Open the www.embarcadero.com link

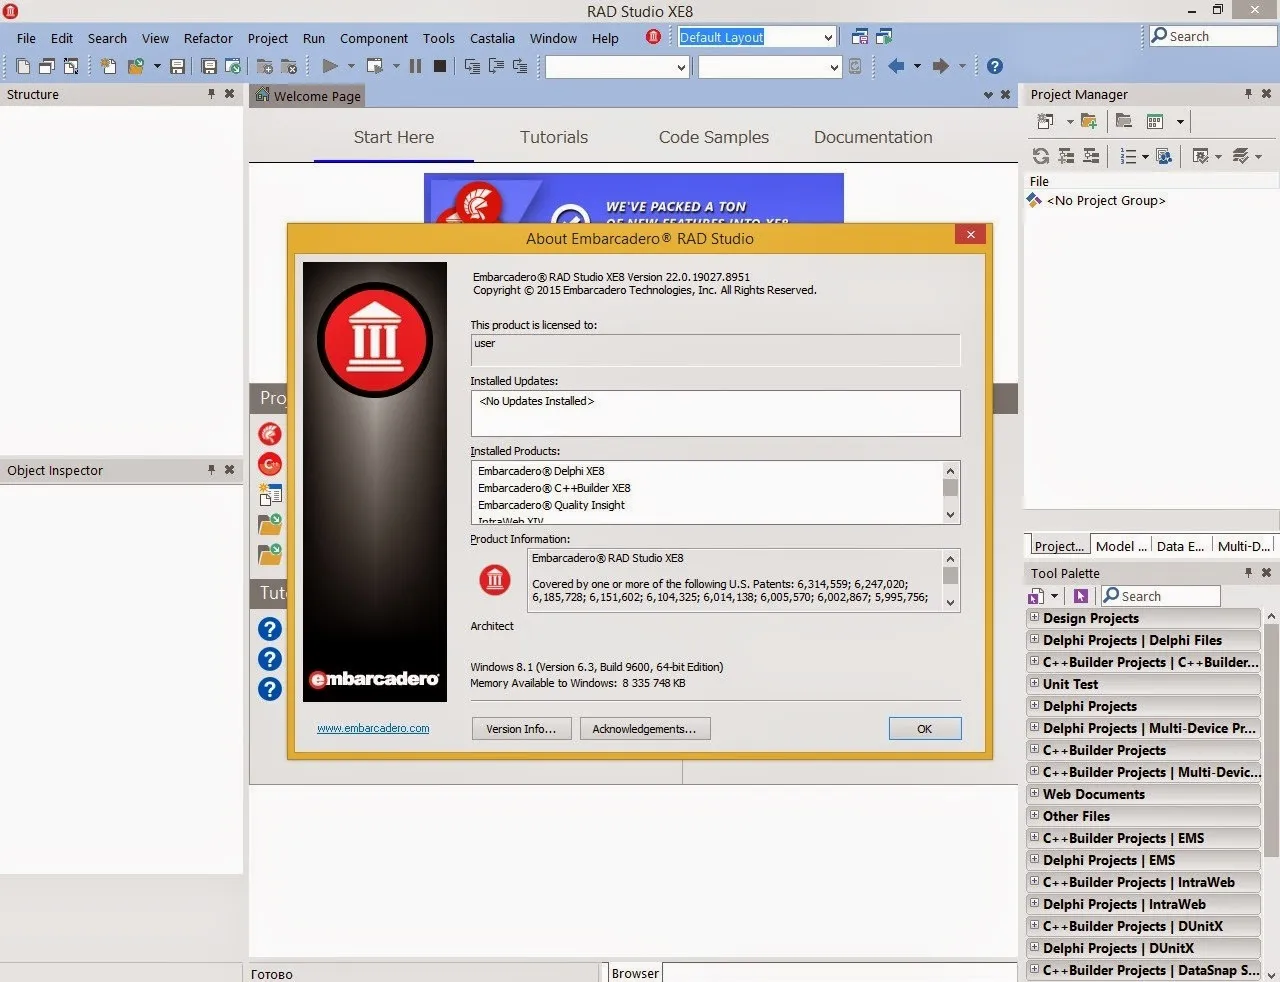pyautogui.click(x=373, y=728)
